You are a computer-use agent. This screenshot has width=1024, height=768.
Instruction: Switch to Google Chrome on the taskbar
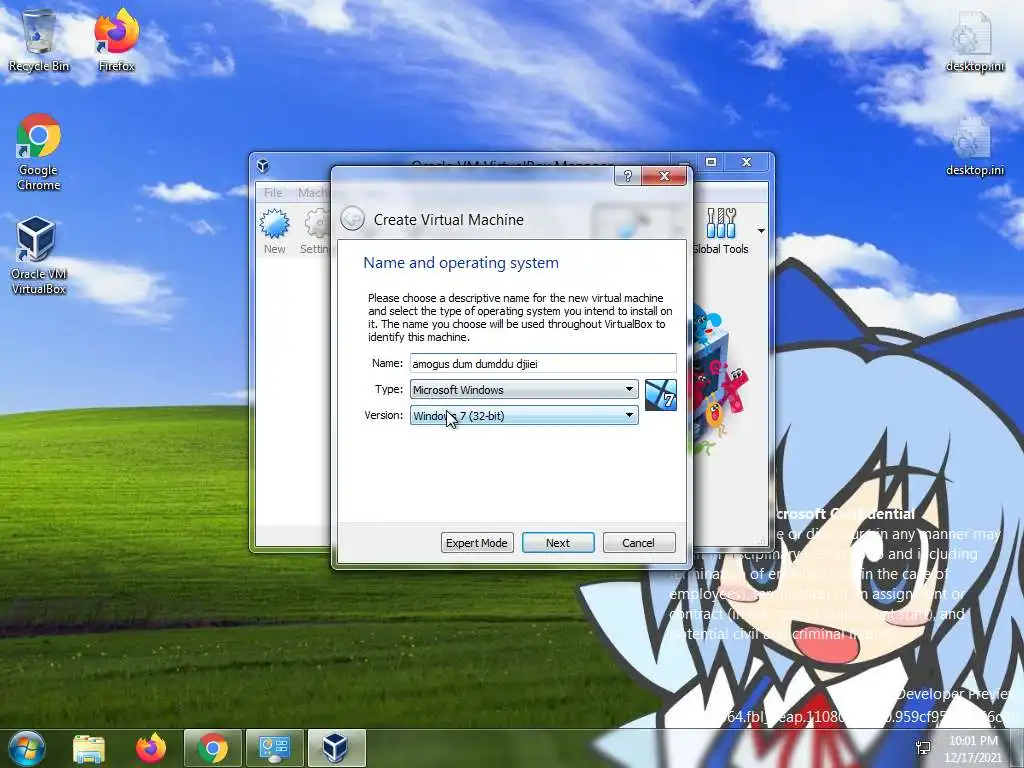coord(213,748)
